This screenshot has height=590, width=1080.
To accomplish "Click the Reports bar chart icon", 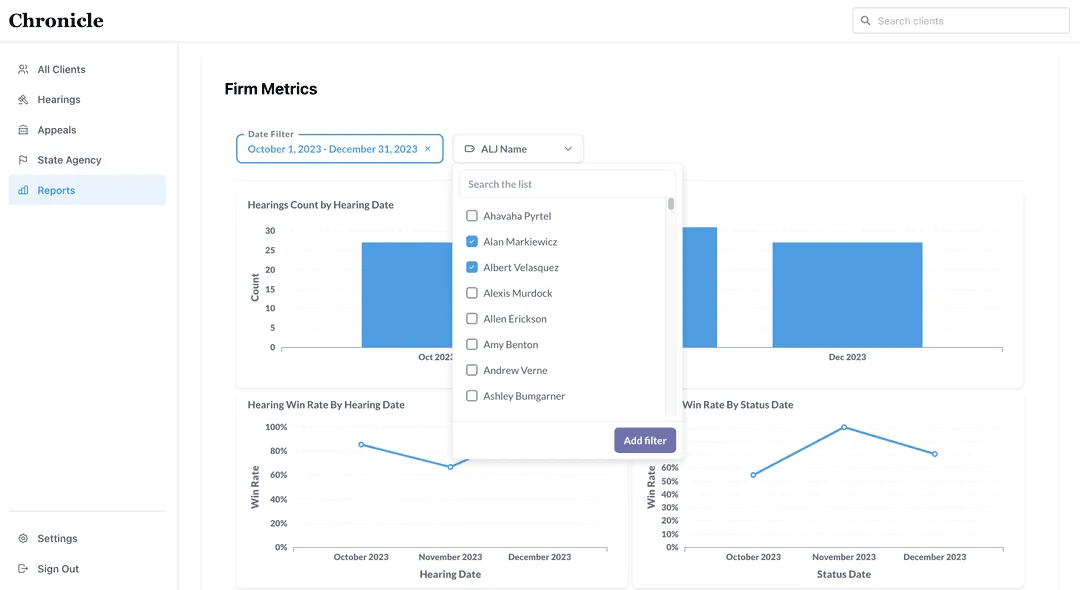I will click(24, 190).
